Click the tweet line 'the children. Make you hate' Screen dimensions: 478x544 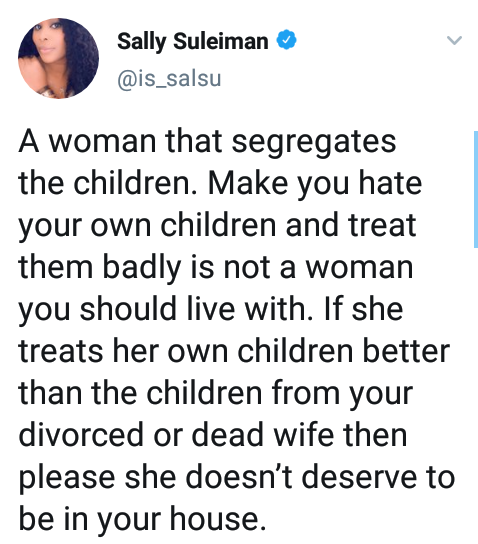pos(220,184)
